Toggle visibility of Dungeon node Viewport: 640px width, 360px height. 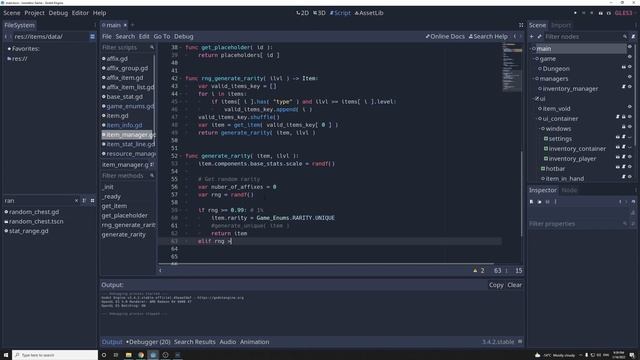tap(630, 67)
